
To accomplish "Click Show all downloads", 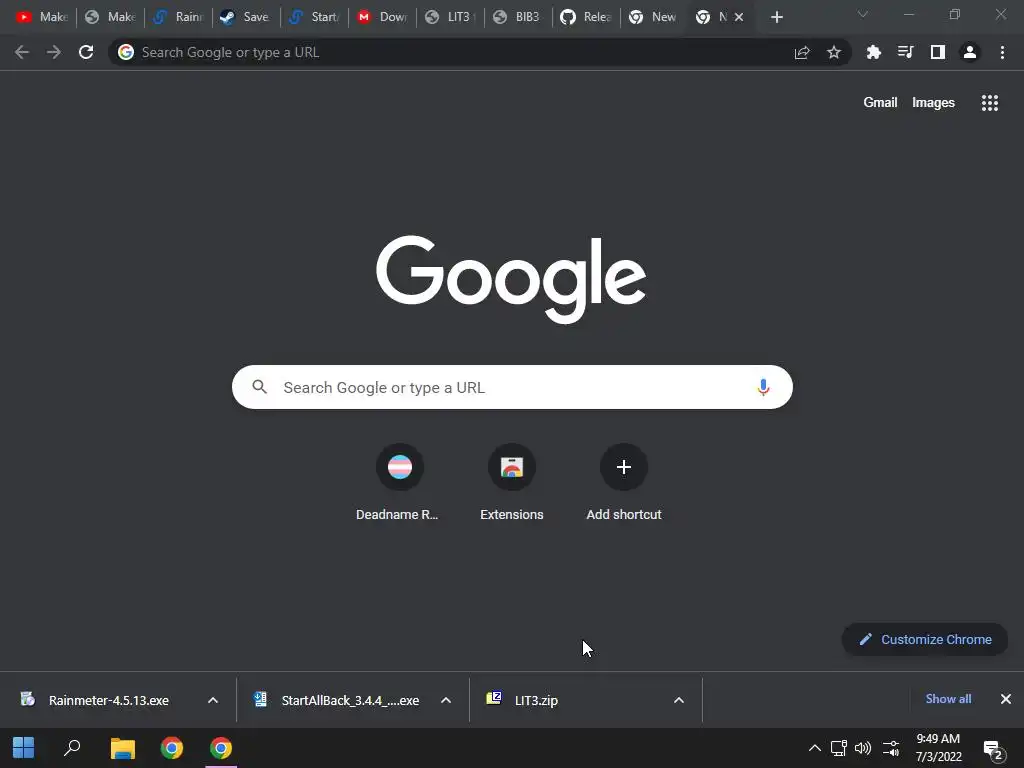I will (948, 699).
